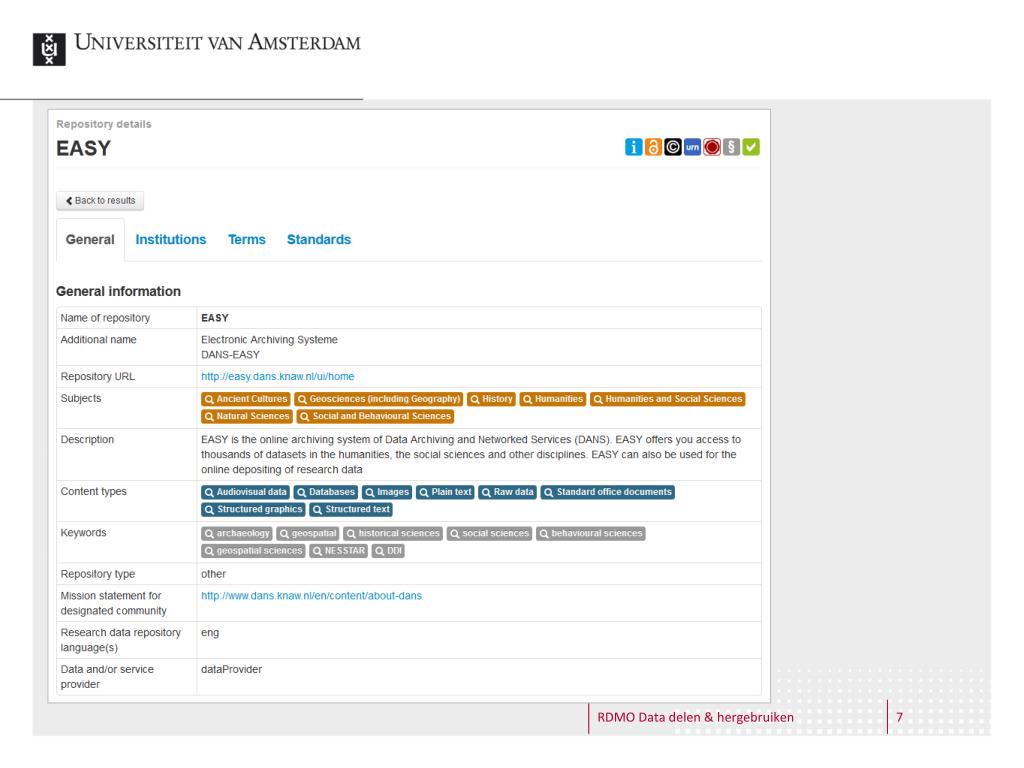Select the Images content type tag
The height and width of the screenshot is (768, 1024).
[x=387, y=492]
